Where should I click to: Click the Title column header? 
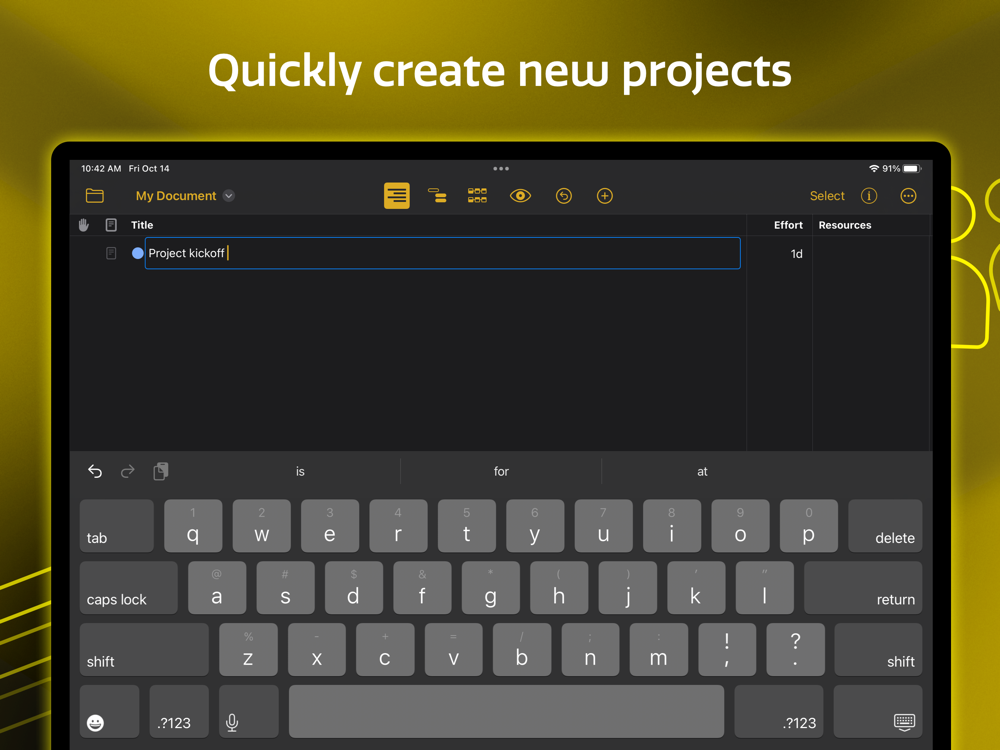tap(142, 225)
